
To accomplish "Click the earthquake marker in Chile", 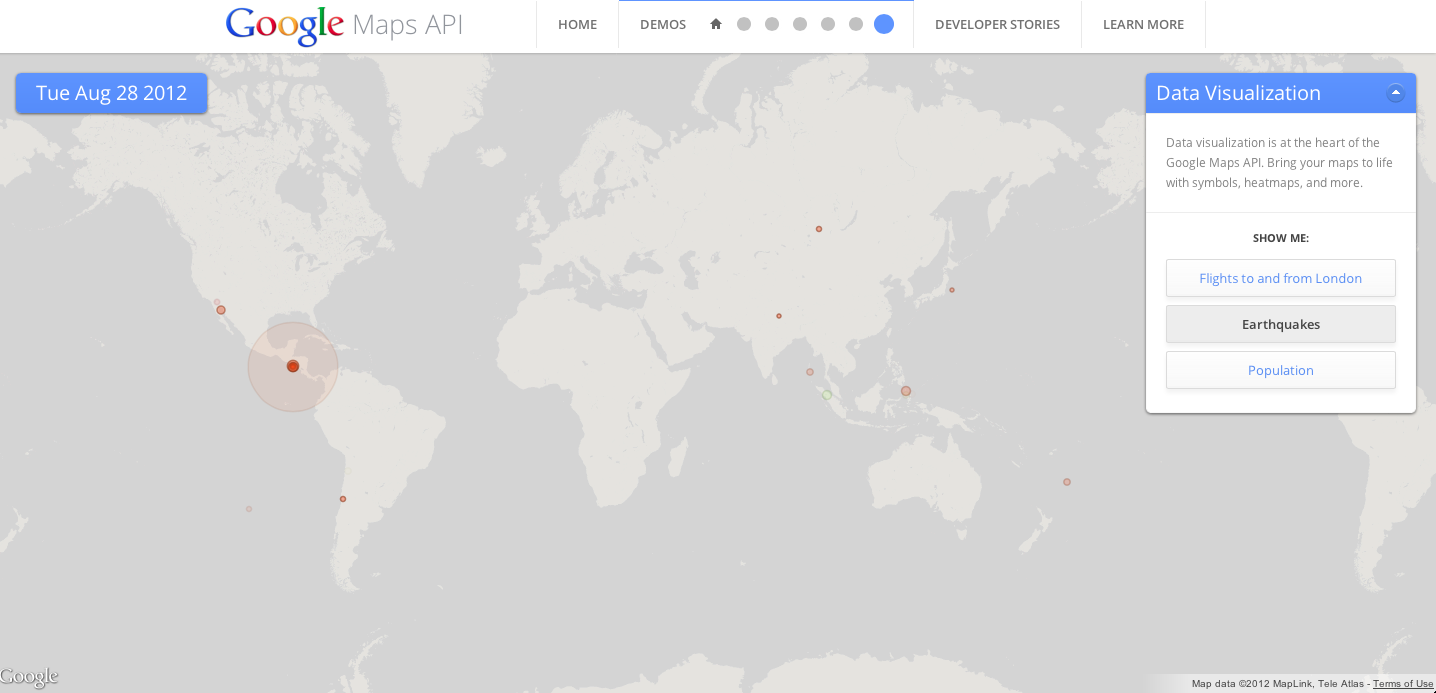I will click(x=343, y=499).
